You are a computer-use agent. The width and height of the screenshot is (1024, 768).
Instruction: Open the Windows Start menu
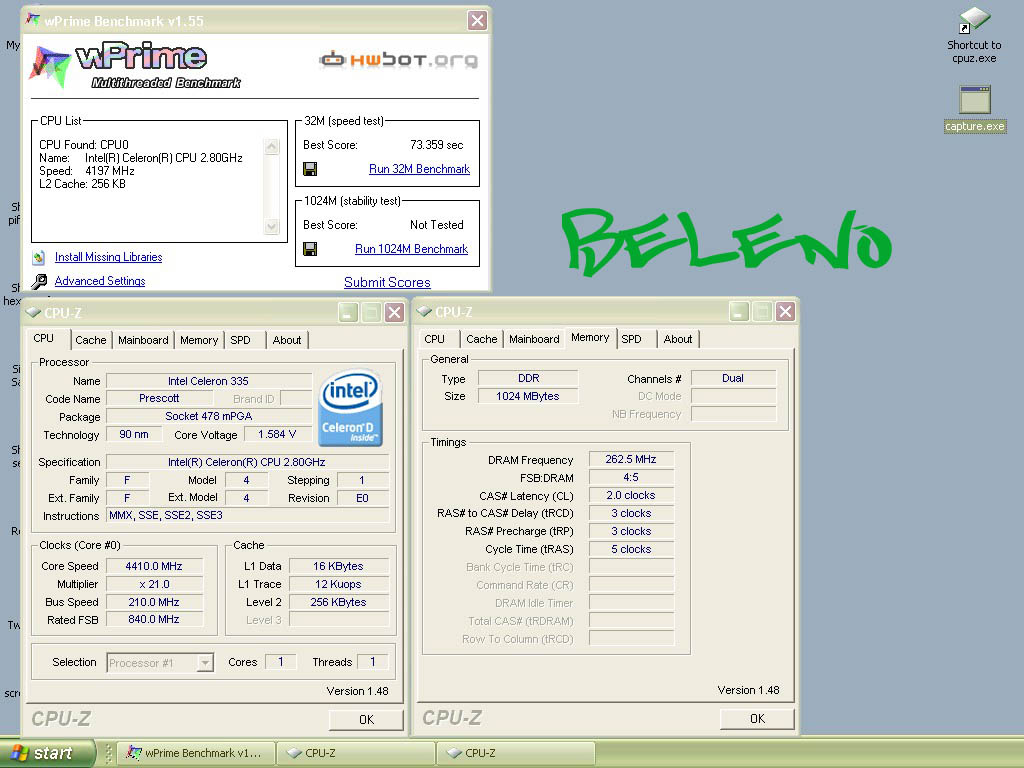(47, 753)
